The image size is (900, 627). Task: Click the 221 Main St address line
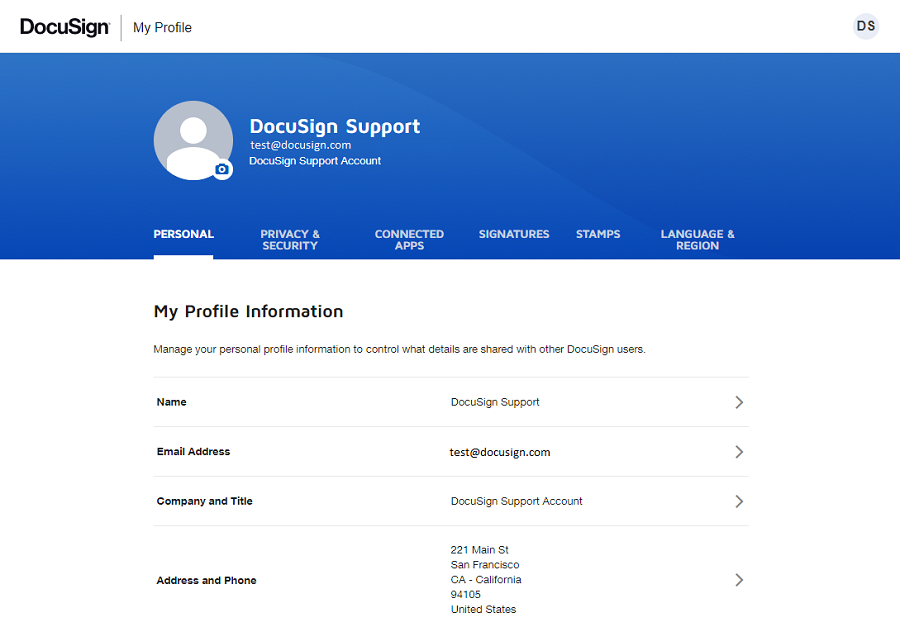480,550
